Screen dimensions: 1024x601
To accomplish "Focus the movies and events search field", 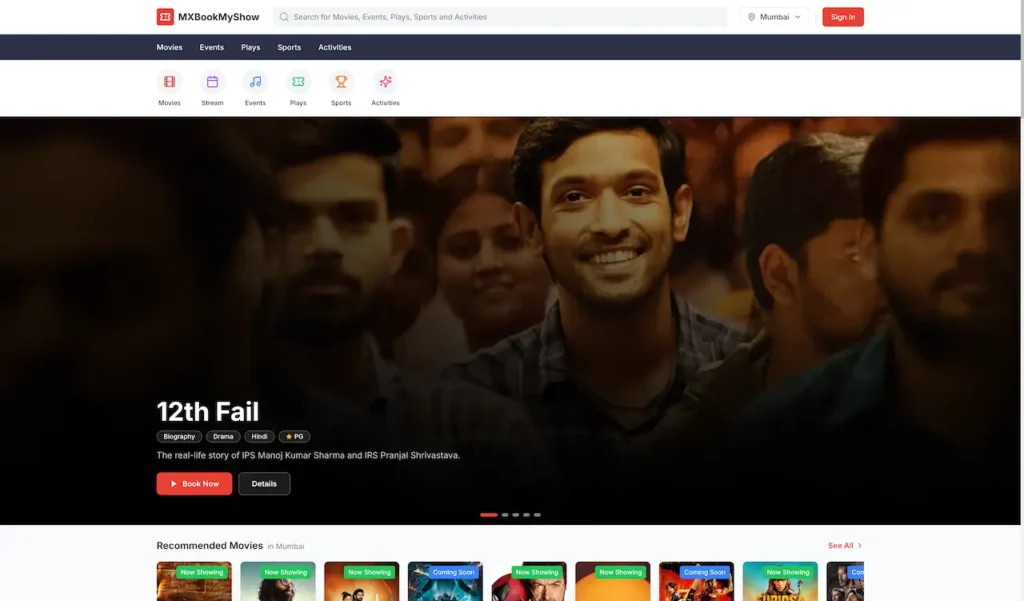I will click(500, 17).
